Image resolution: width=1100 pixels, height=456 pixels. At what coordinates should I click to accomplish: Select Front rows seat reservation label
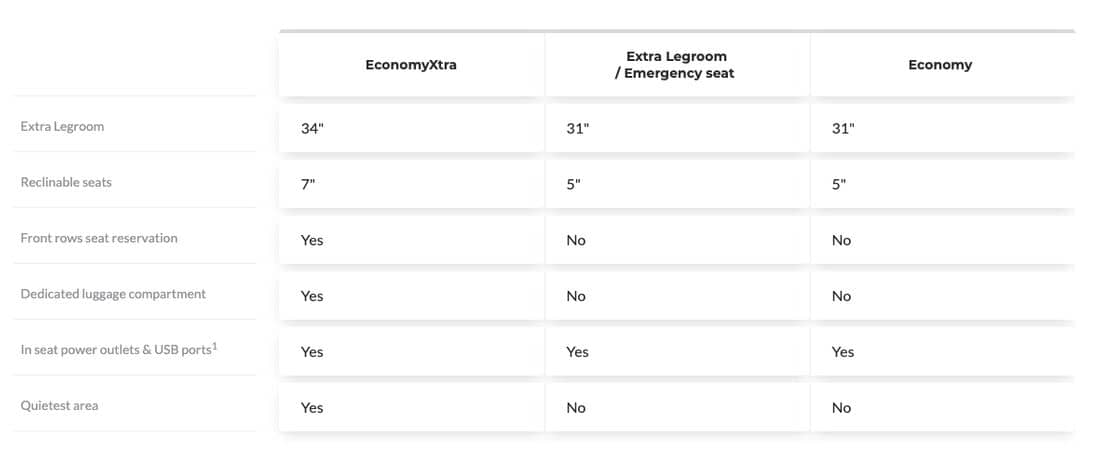[99, 238]
